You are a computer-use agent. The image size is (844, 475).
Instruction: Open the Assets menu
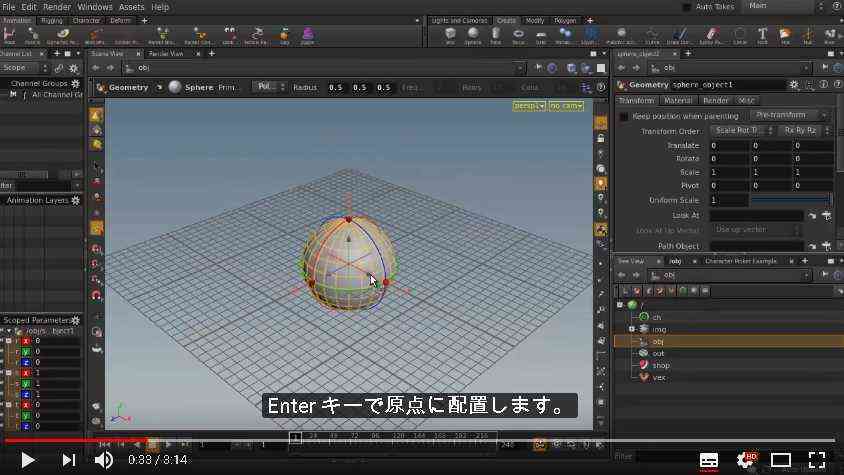pos(131,7)
